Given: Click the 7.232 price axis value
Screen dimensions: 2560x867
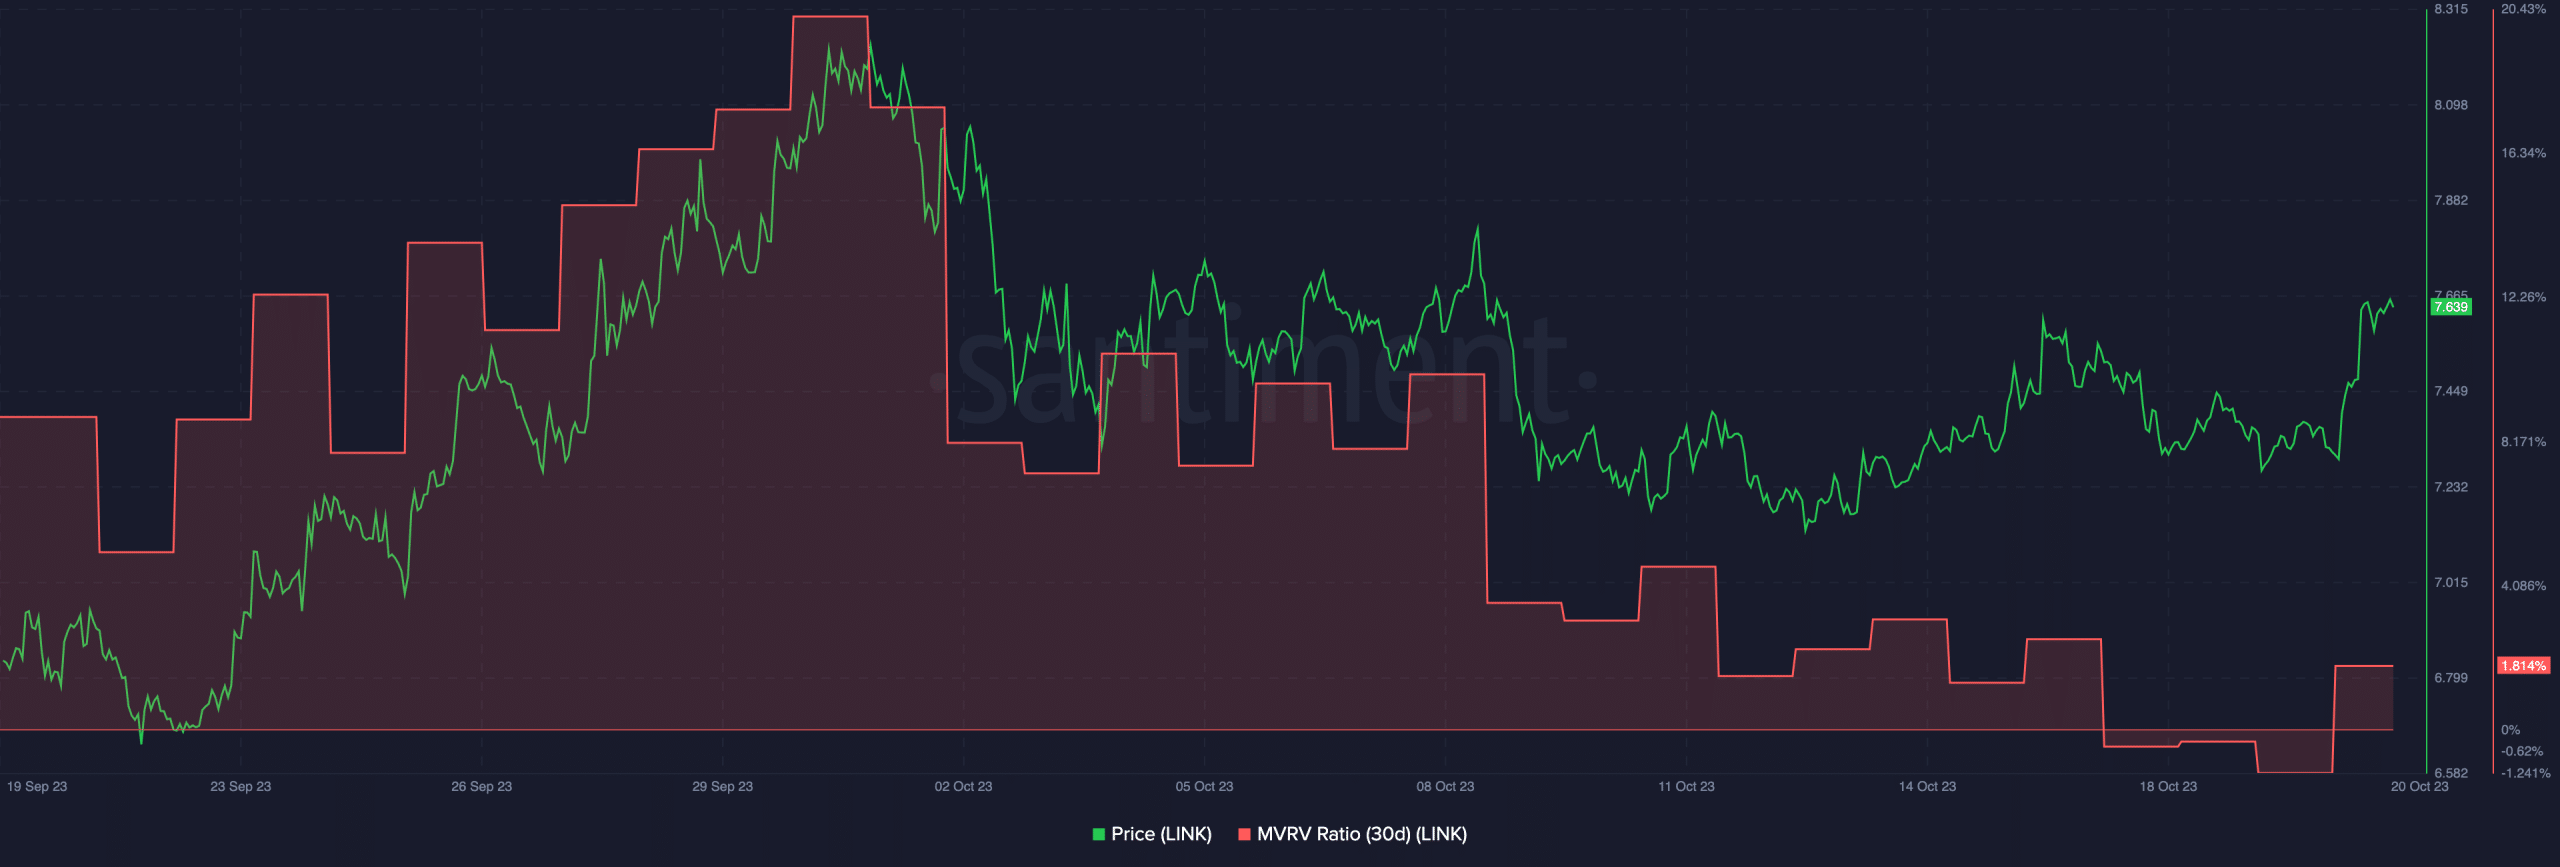Looking at the screenshot, I should pyautogui.click(x=2451, y=488).
